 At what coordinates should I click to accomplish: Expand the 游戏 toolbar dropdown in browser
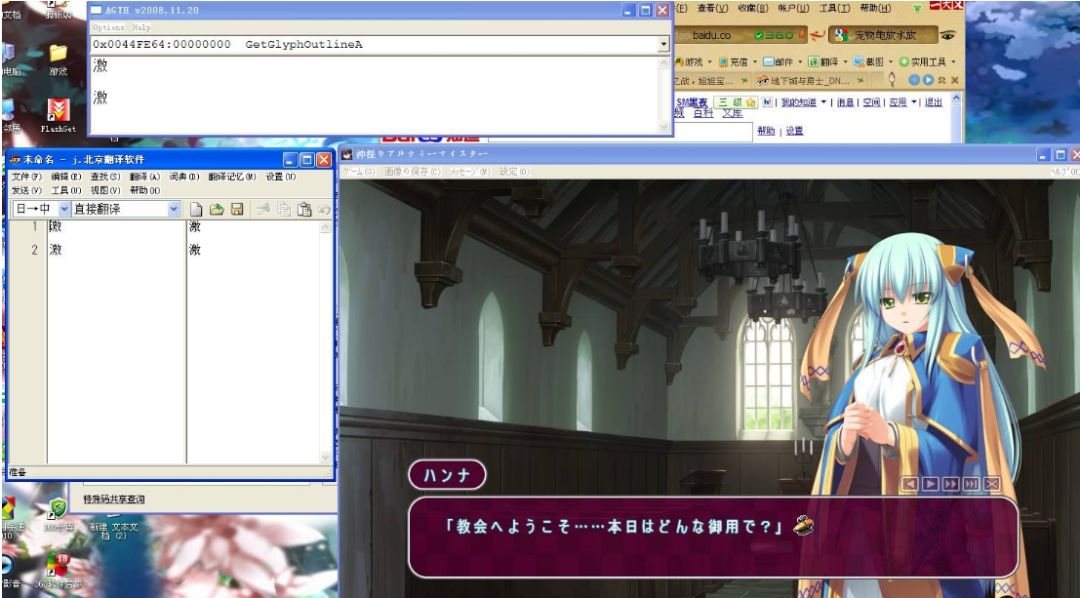click(709, 62)
